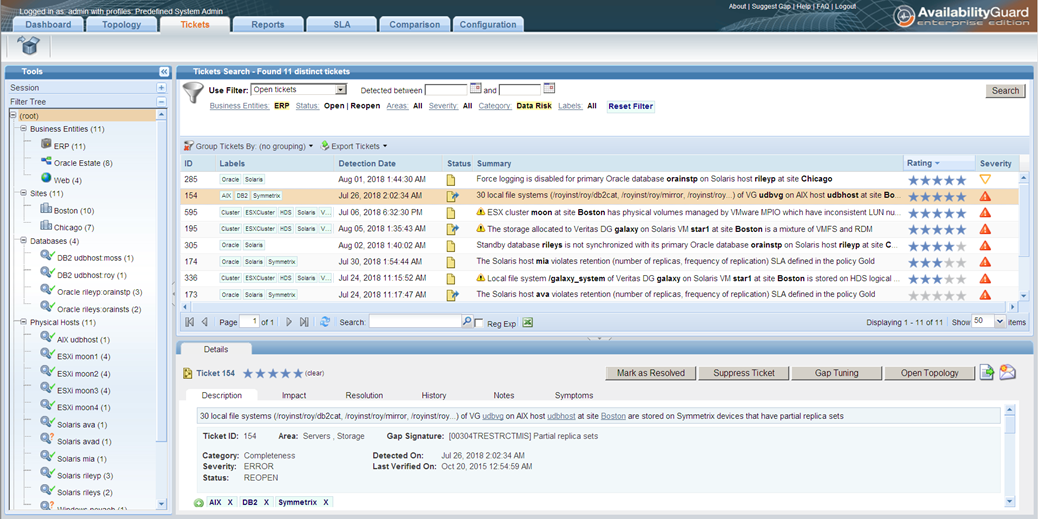Click the grid Search text field
The width and height of the screenshot is (1038, 519).
[x=415, y=322]
